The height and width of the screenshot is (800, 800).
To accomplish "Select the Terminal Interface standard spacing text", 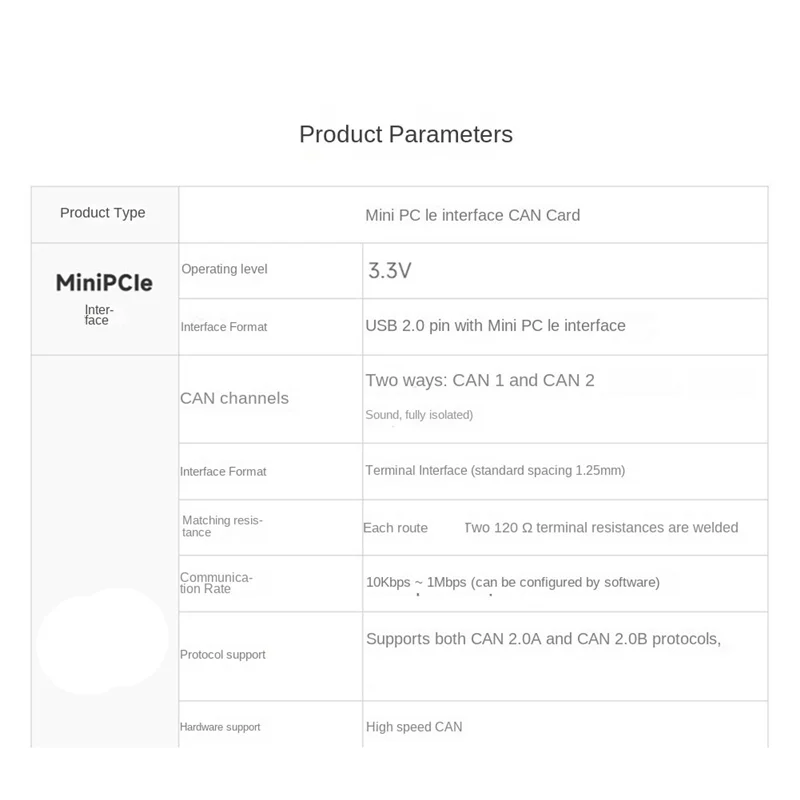I will click(495, 470).
